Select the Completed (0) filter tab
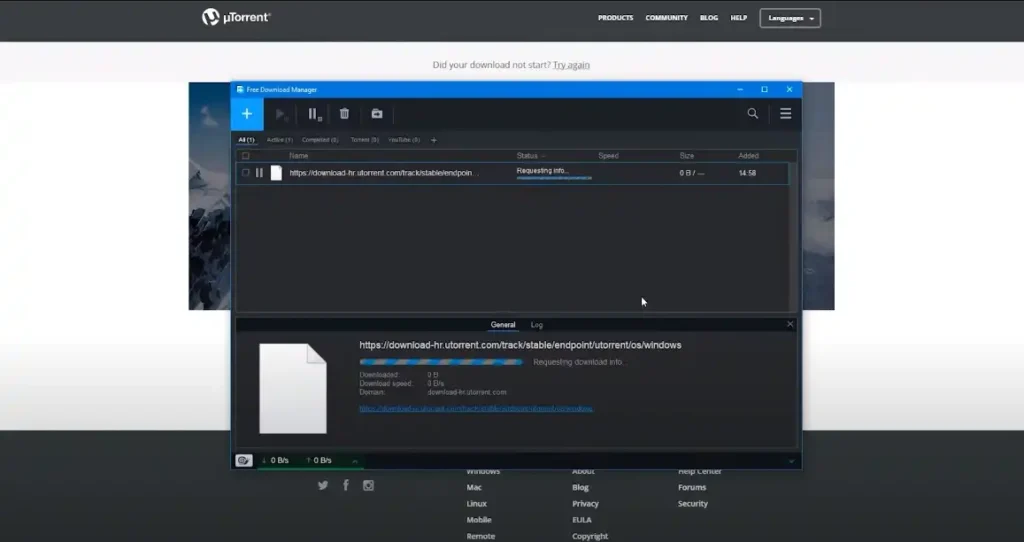This screenshot has width=1024, height=542. point(320,140)
